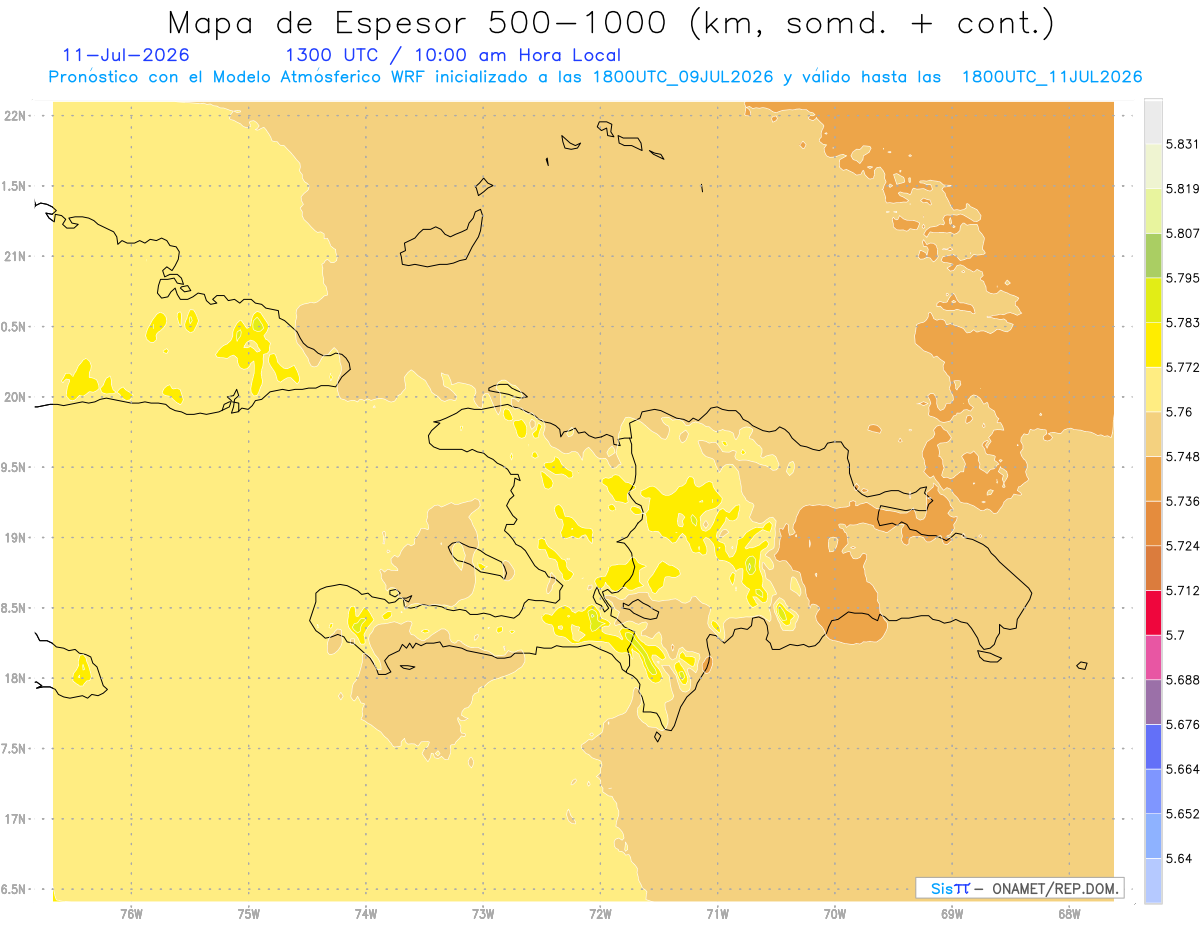Click the '19N' latitude label
Image resolution: width=1200 pixels, height=927 pixels.
(17, 538)
